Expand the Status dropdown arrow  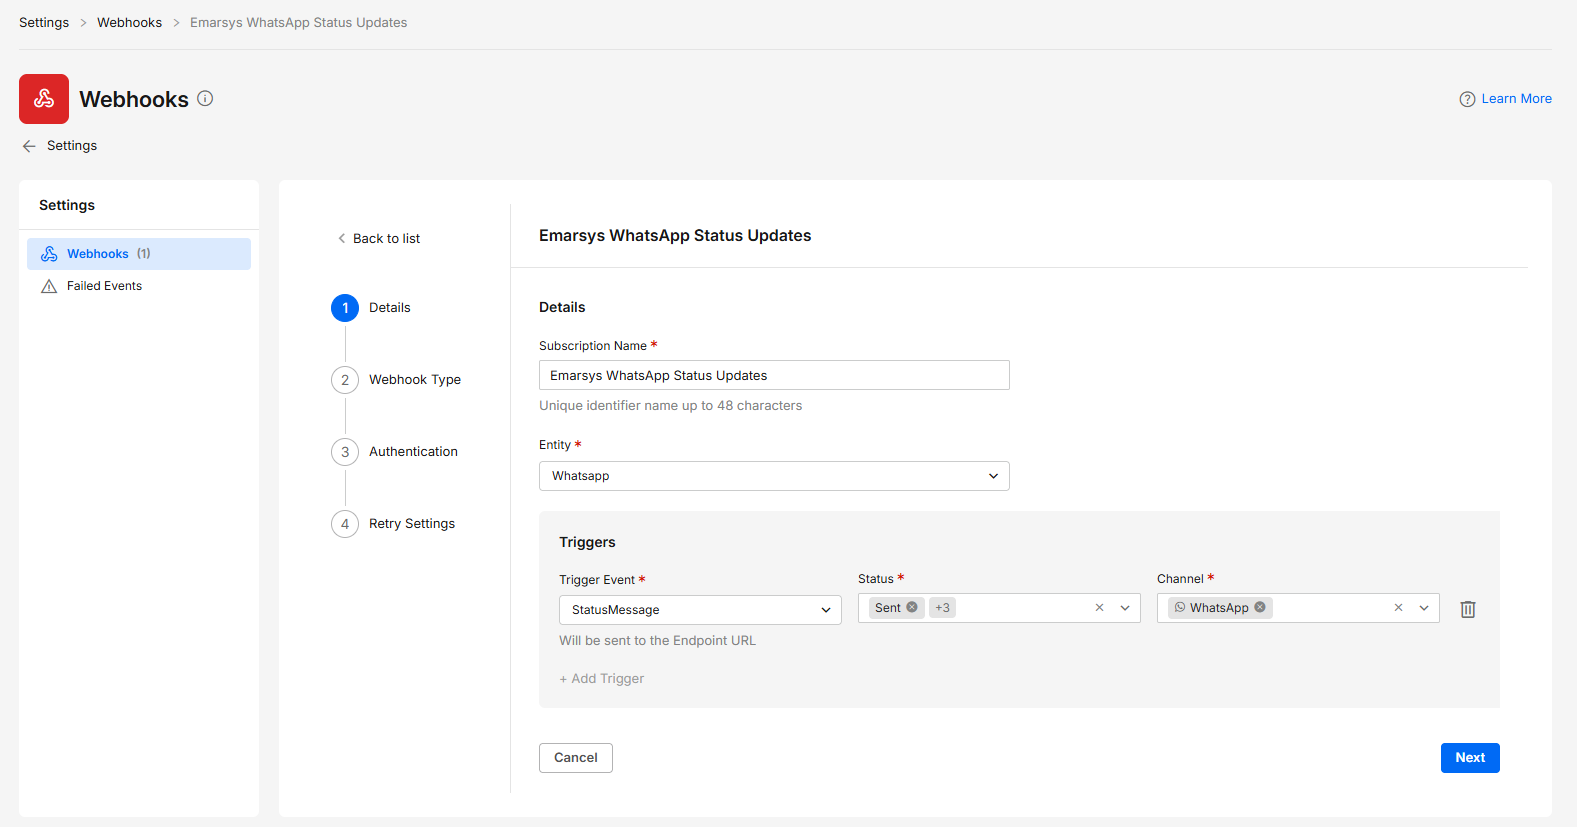pyautogui.click(x=1125, y=608)
